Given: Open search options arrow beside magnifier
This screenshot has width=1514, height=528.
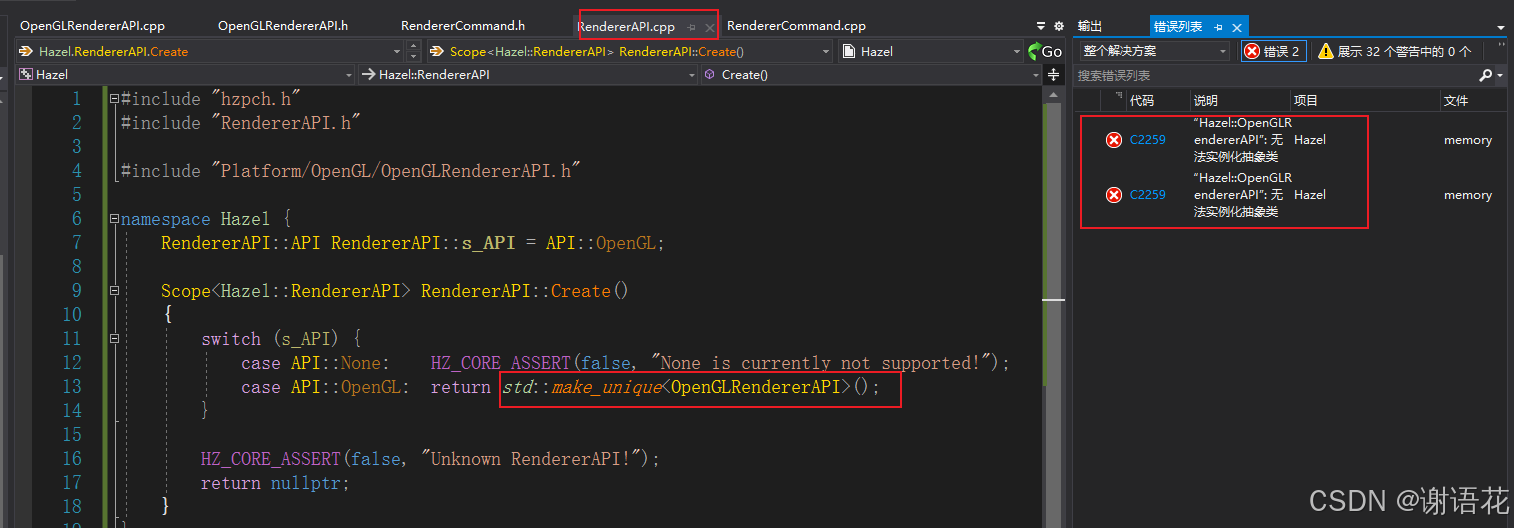Looking at the screenshot, I should [x=1500, y=75].
